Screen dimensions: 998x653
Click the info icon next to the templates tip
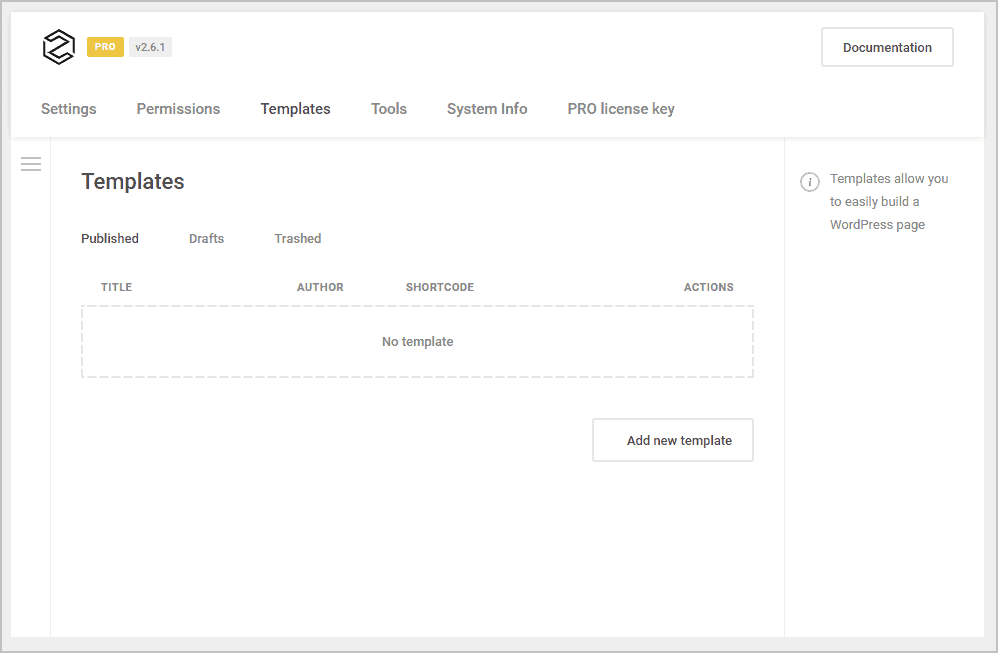[x=809, y=182]
